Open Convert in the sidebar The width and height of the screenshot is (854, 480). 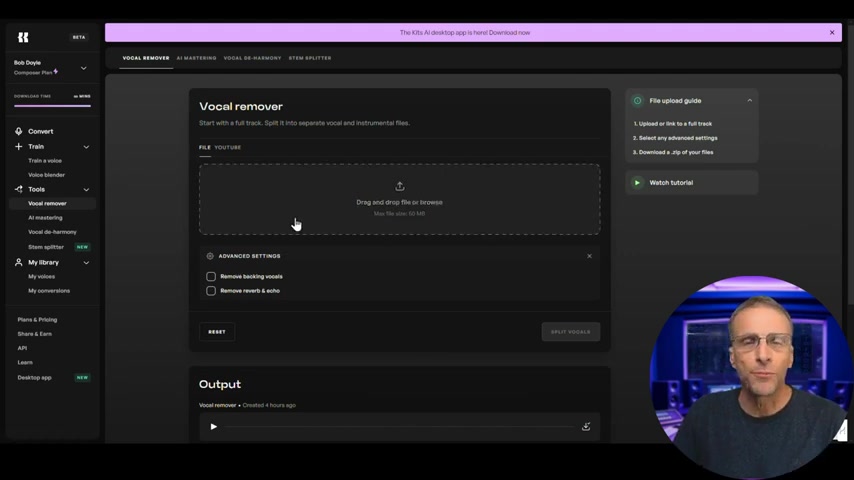41,131
